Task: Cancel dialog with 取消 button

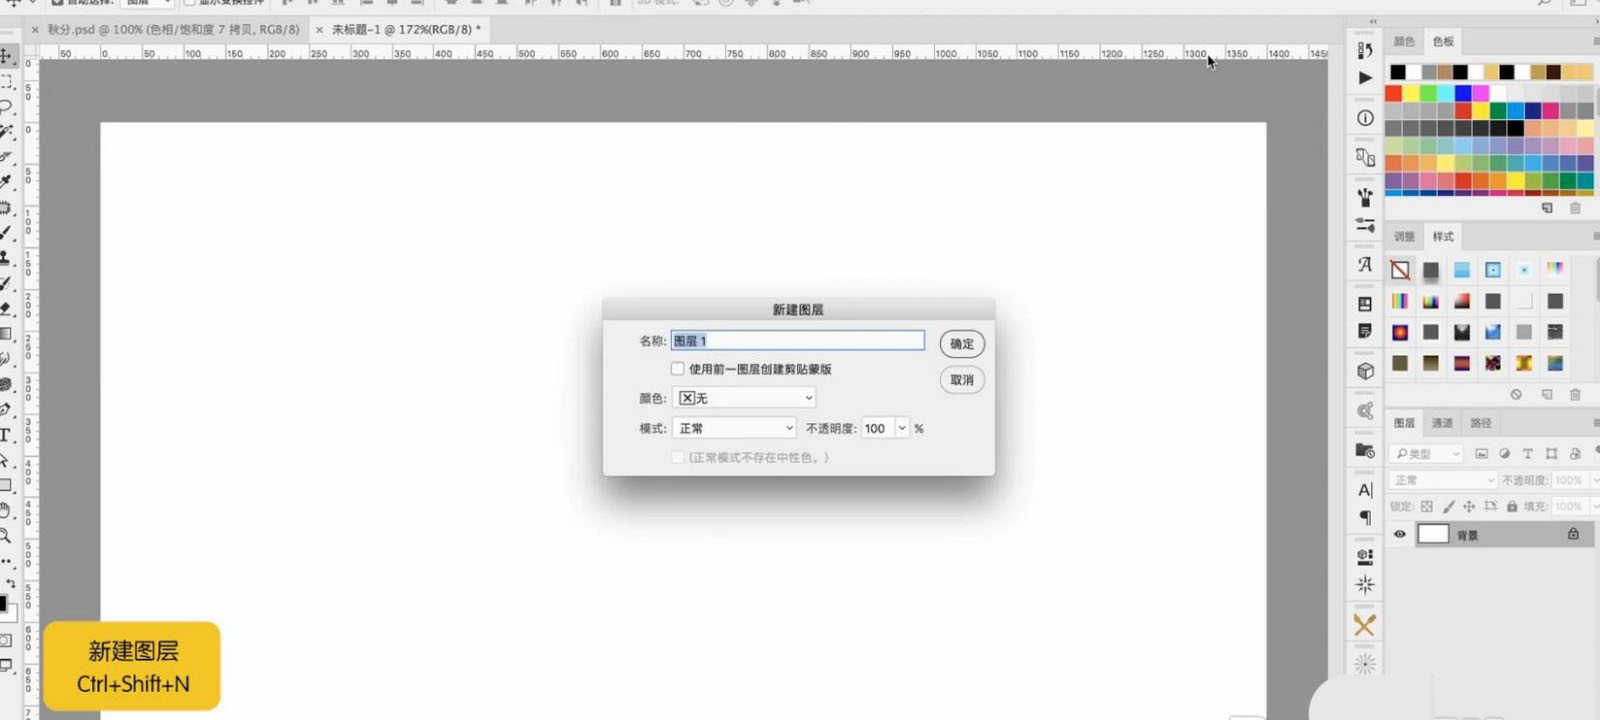Action: click(x=962, y=380)
